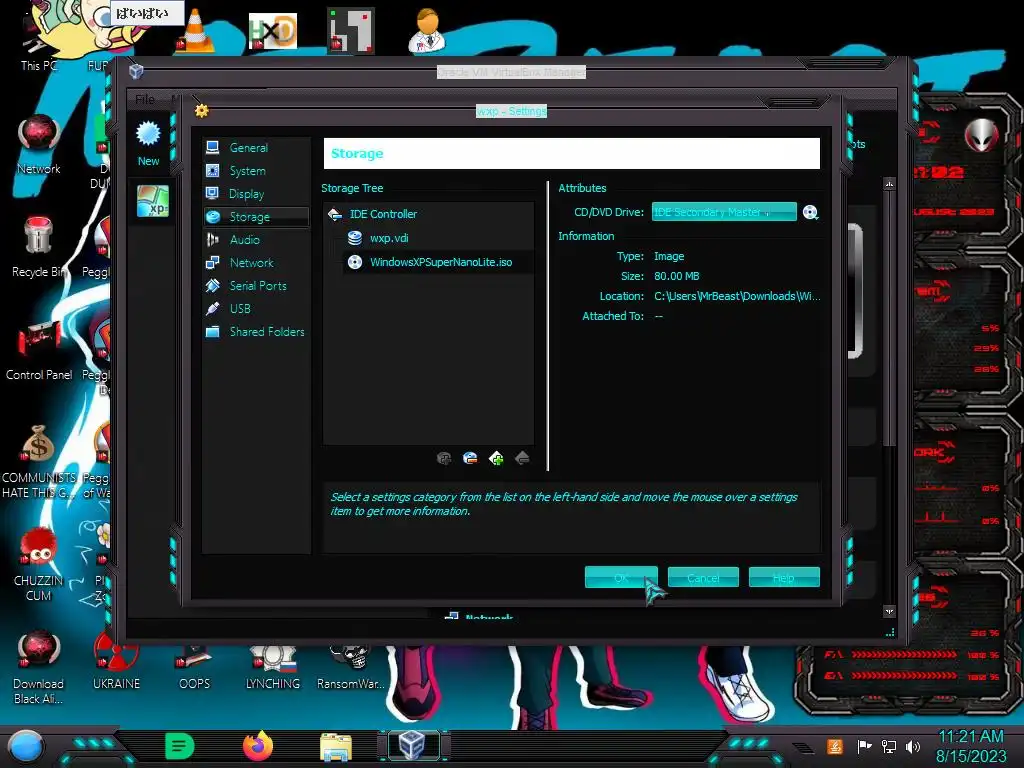Select the Storage settings category
The height and width of the screenshot is (768, 1024).
click(256, 216)
